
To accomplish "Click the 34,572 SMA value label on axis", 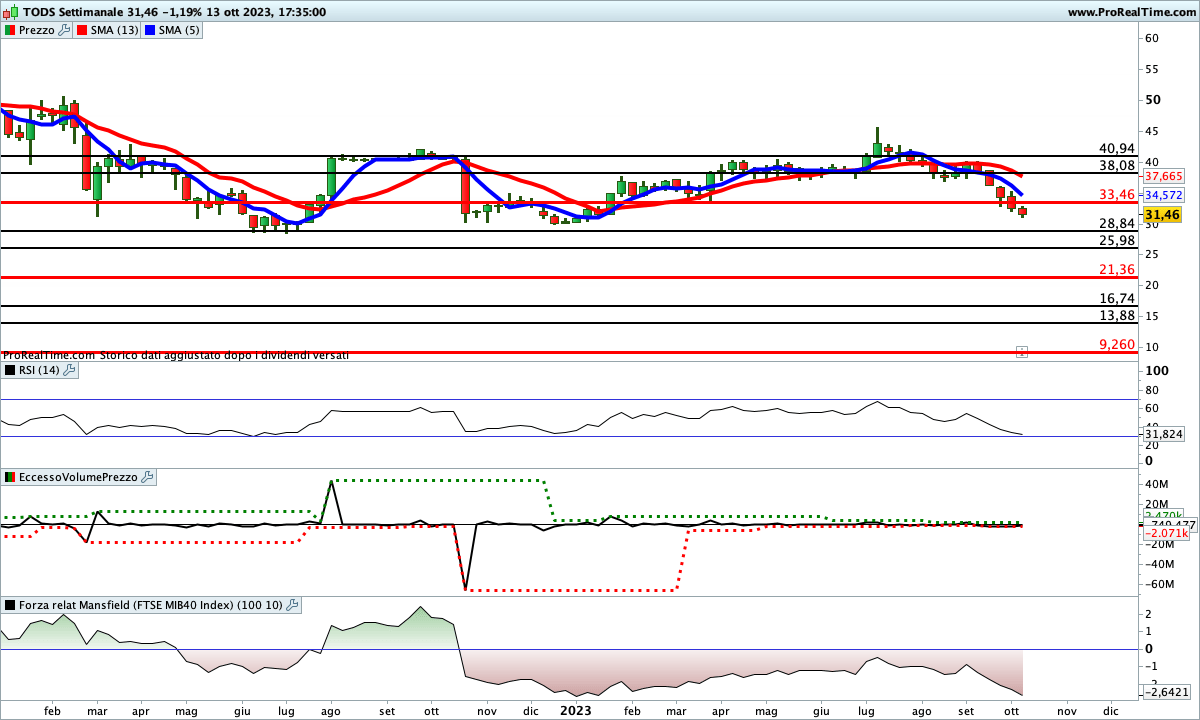I will click(1163, 195).
